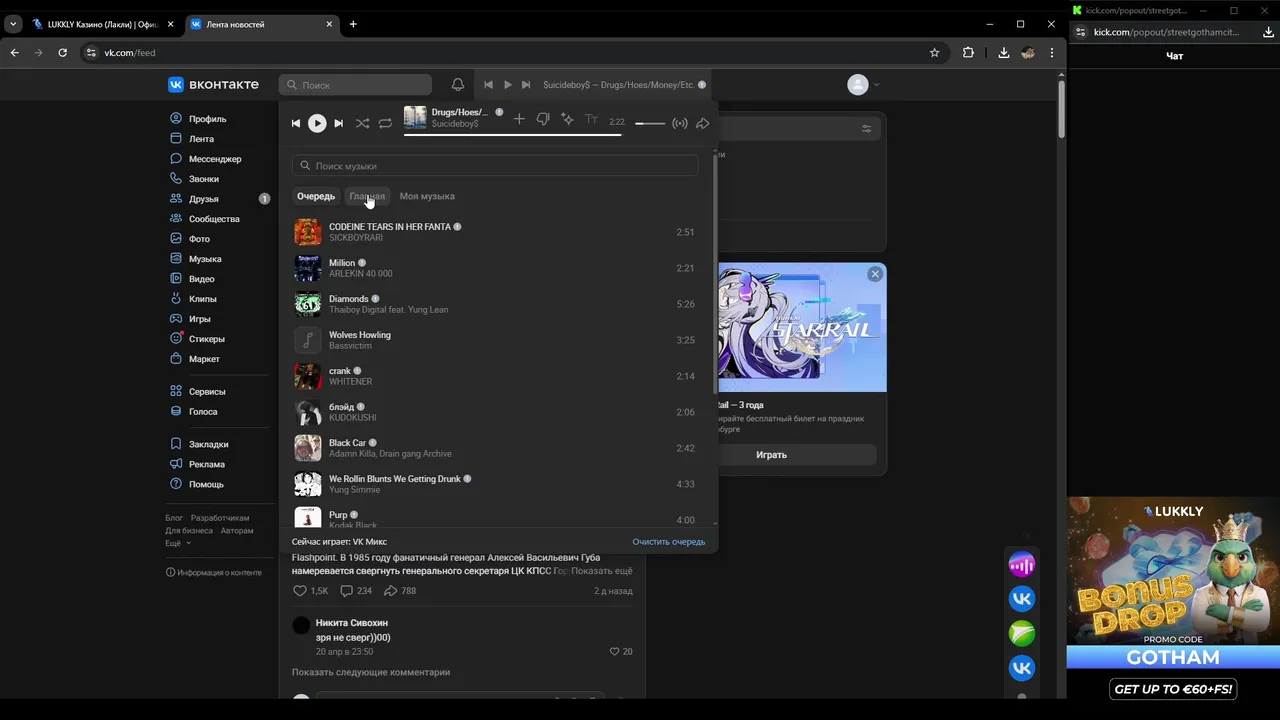
Task: Open Закладки in the sidebar
Action: click(208, 444)
